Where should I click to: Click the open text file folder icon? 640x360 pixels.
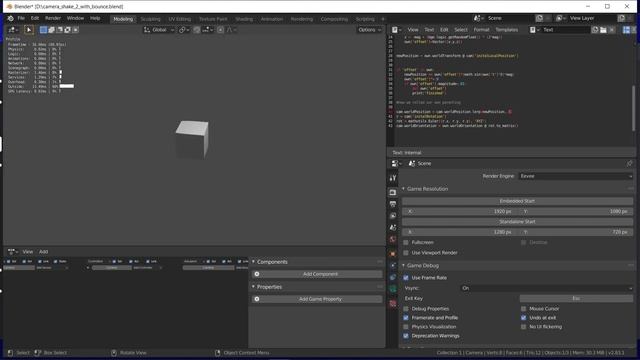click(603, 30)
